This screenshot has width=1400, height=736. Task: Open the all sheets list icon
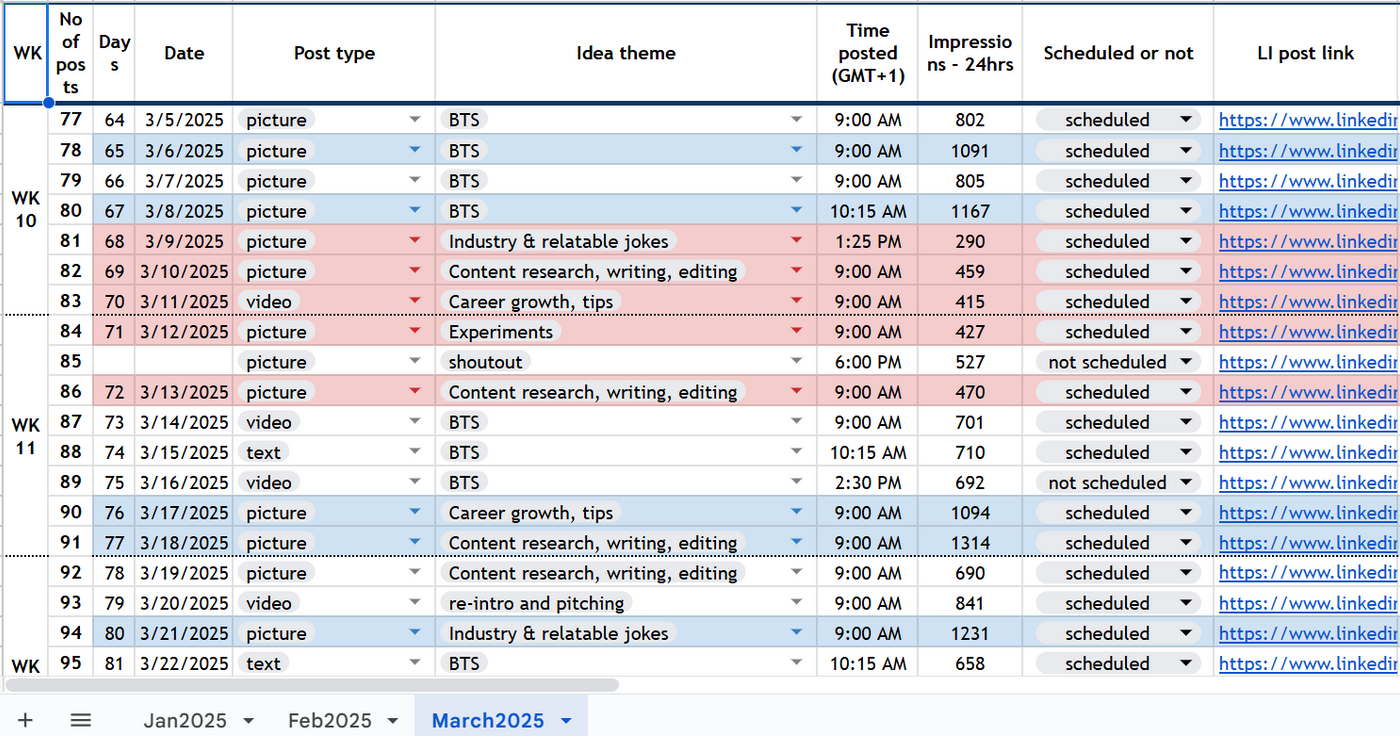[81, 720]
